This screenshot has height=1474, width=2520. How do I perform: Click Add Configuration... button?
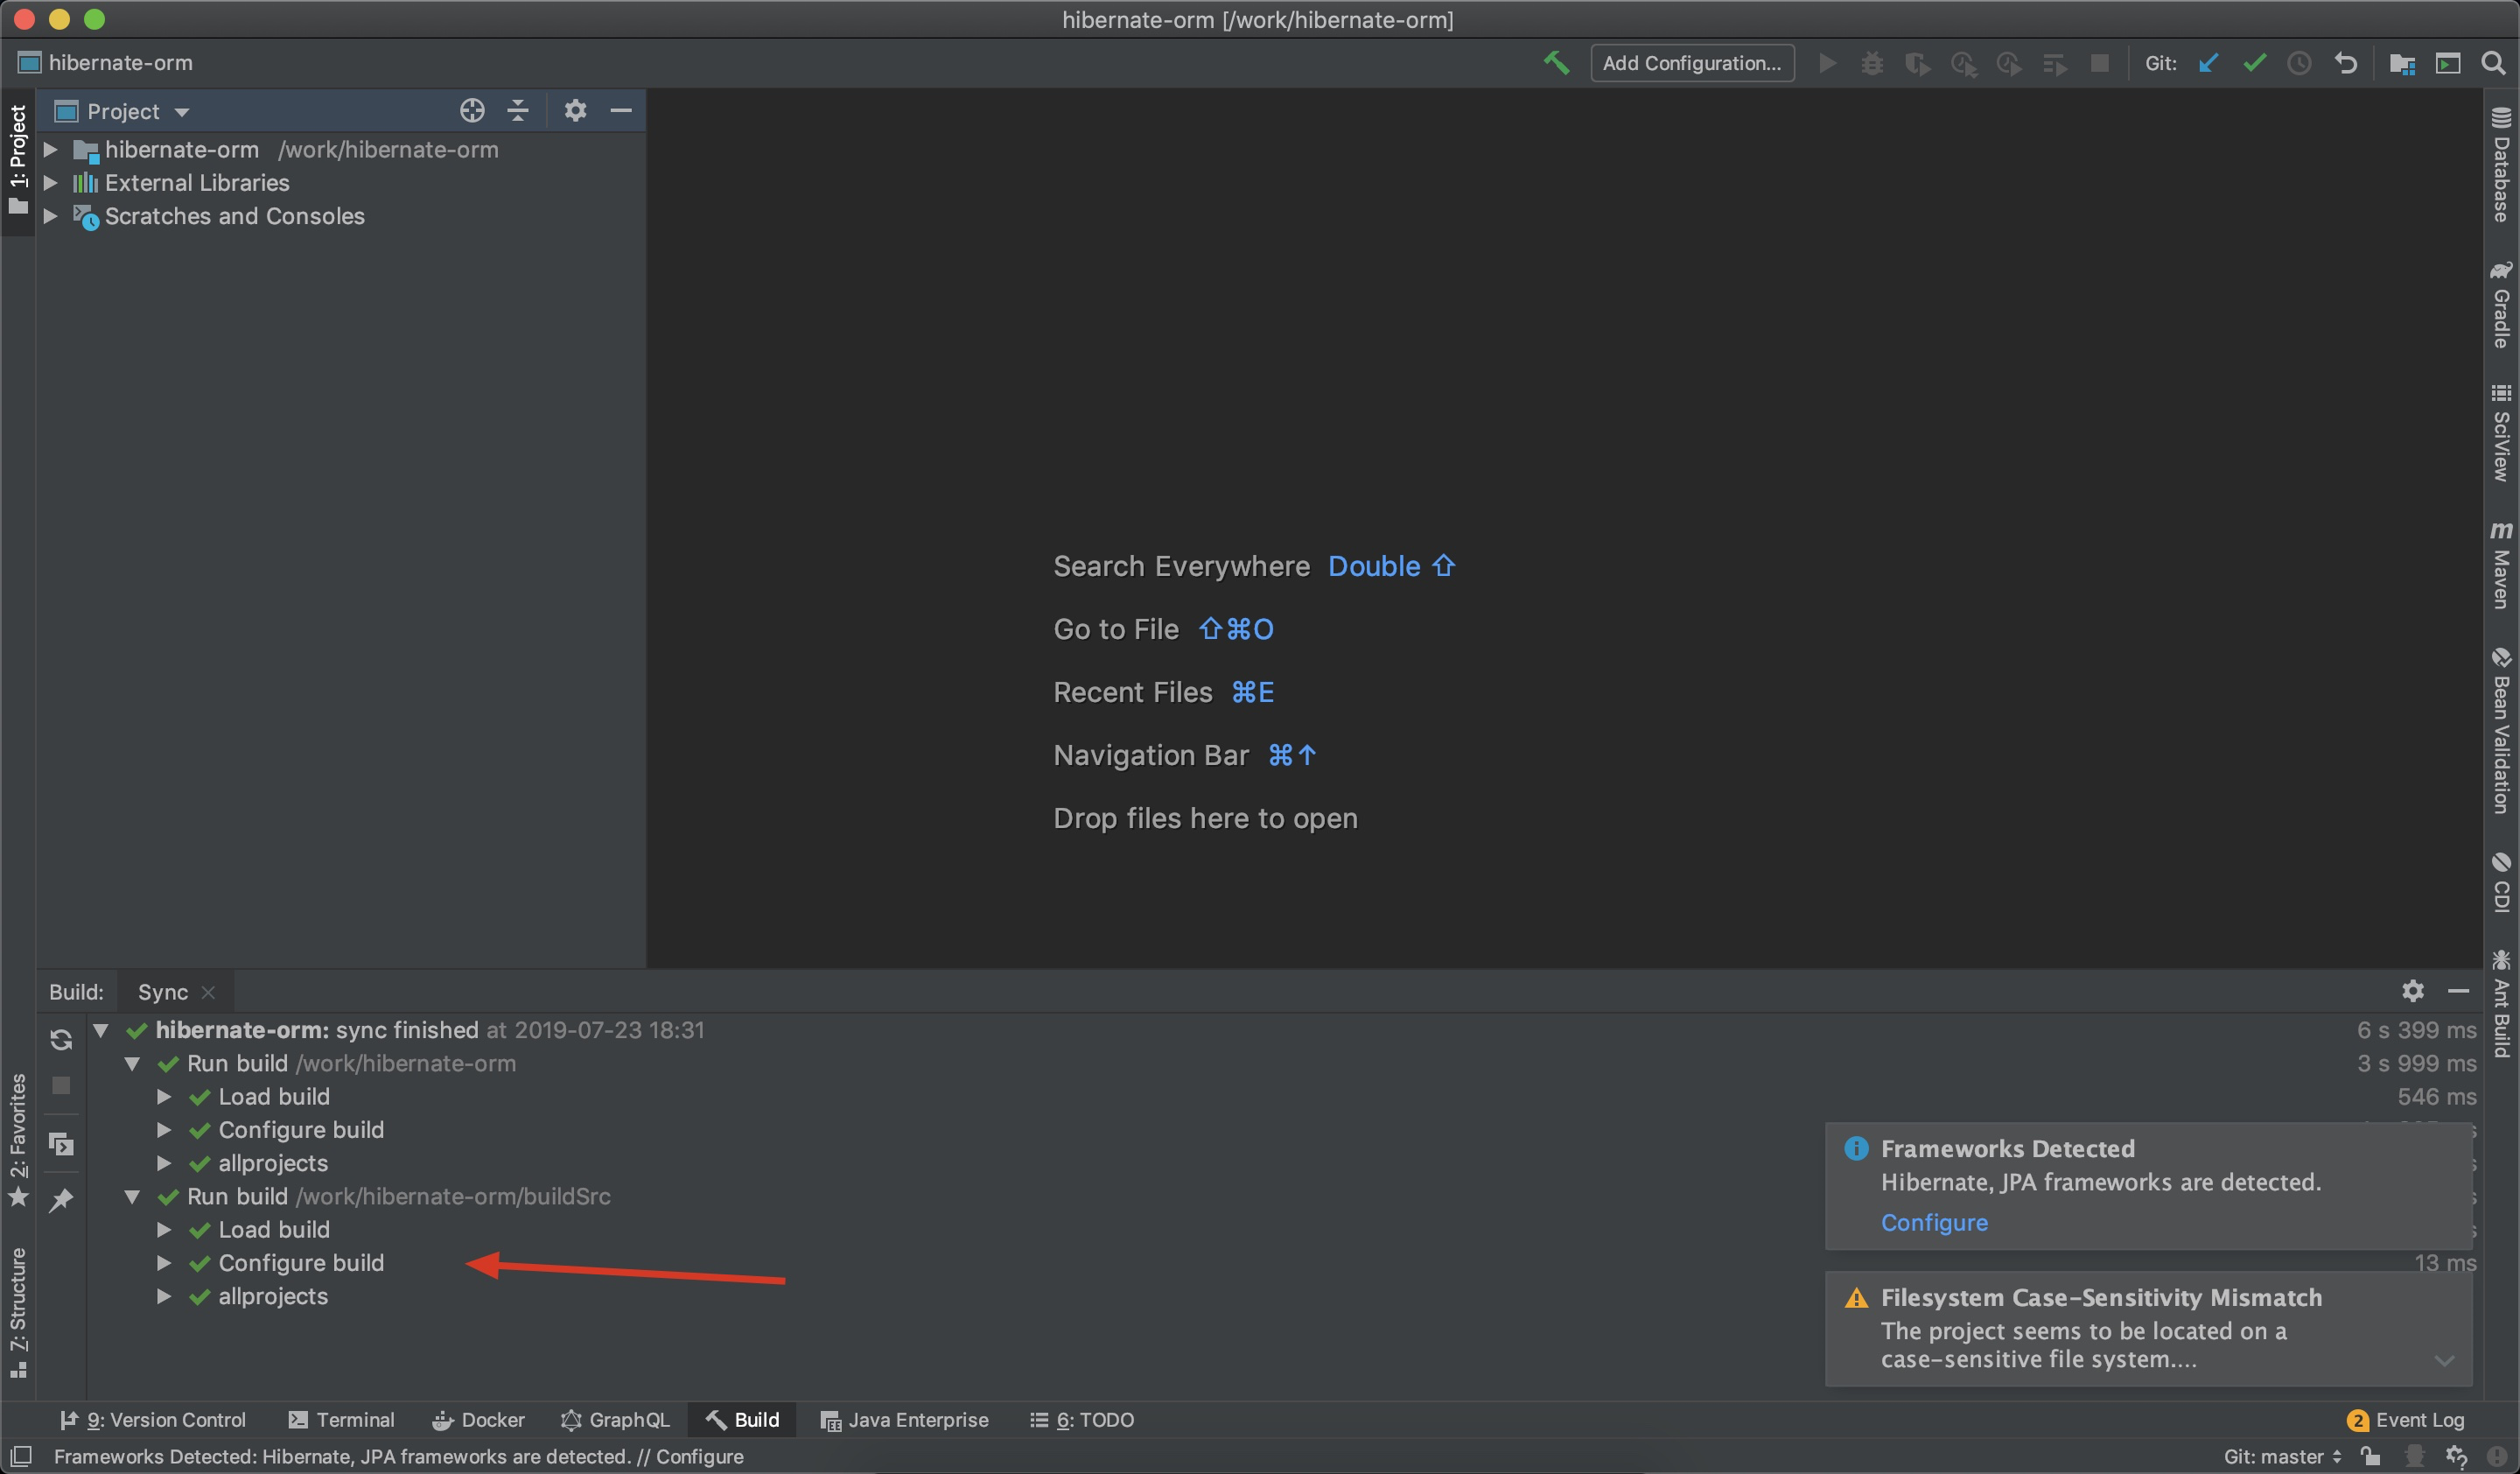[x=1691, y=63]
